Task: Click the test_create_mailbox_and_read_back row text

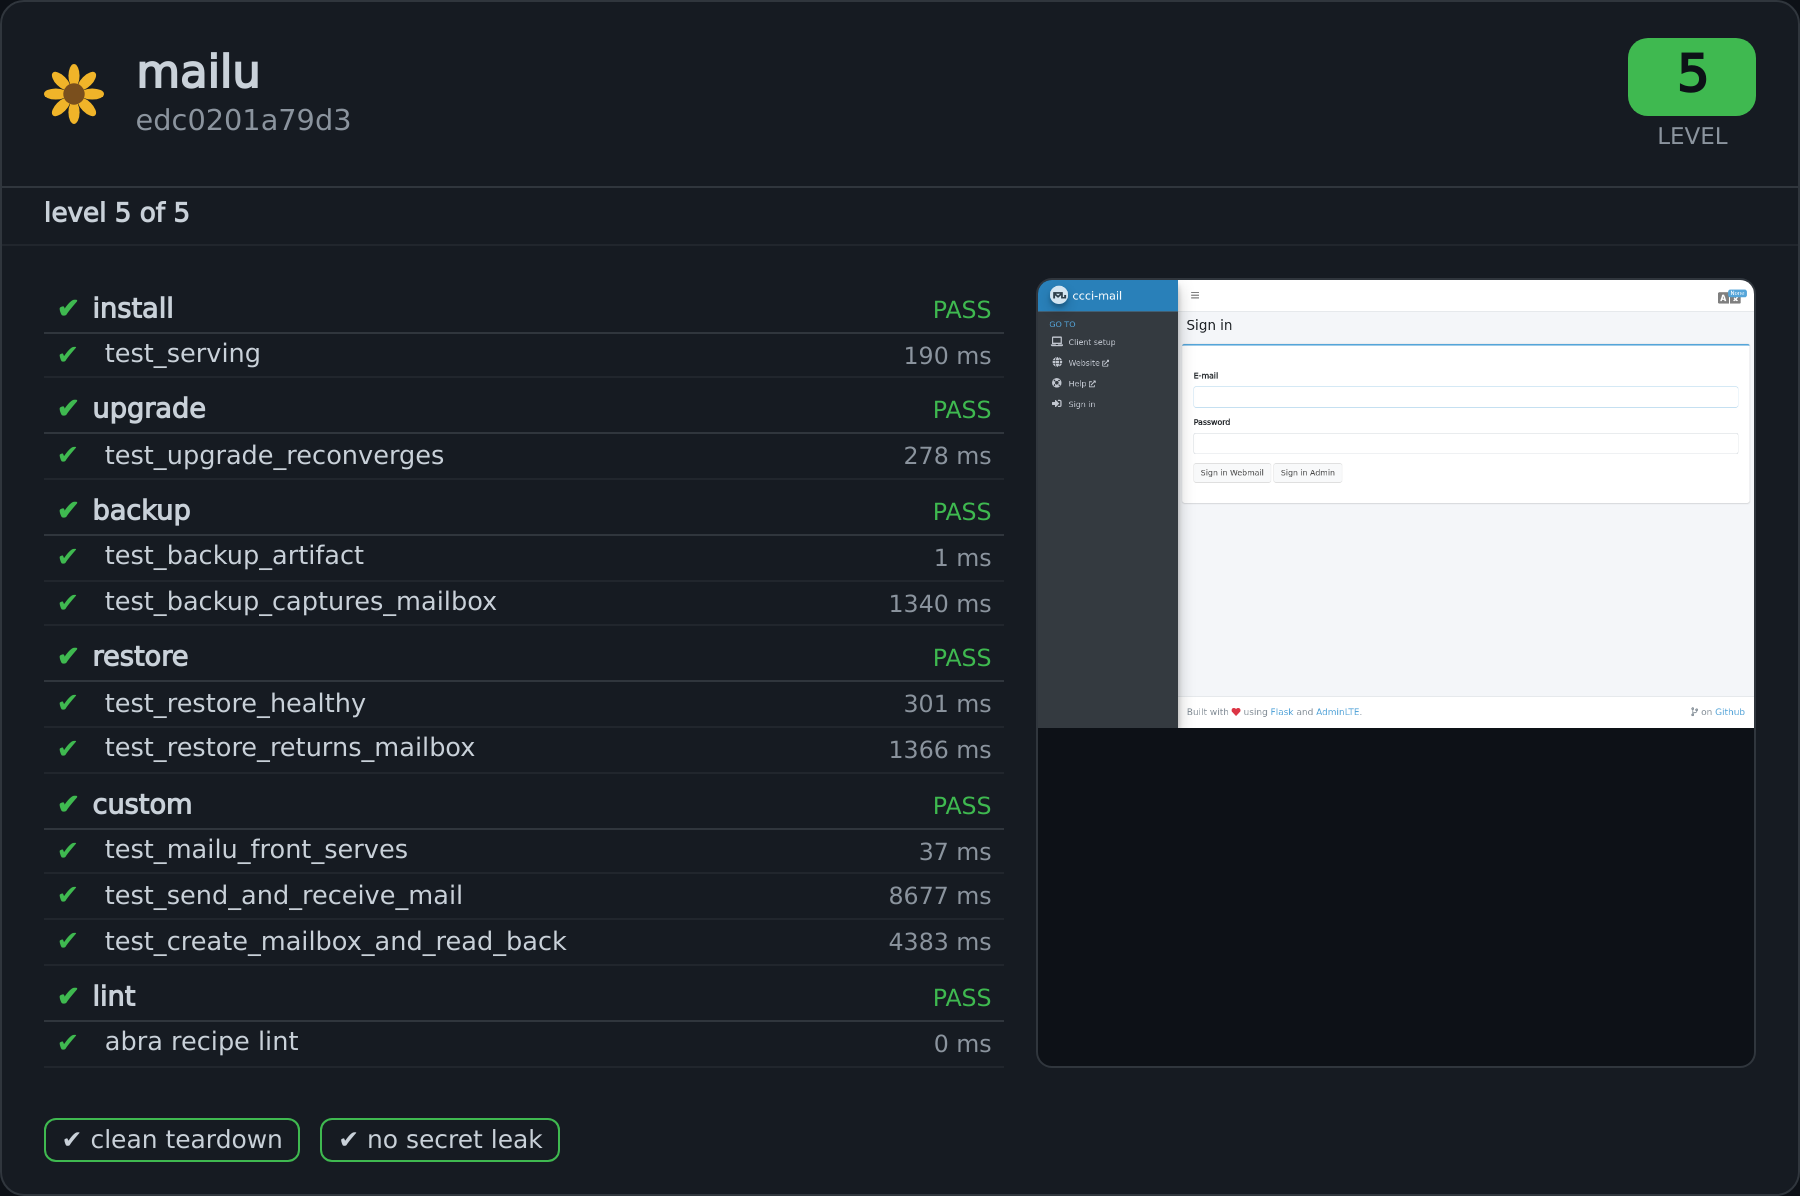Action: [335, 942]
